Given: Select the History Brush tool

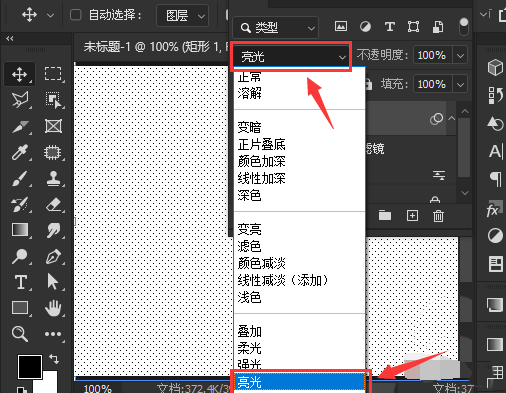Looking at the screenshot, I should 19,204.
